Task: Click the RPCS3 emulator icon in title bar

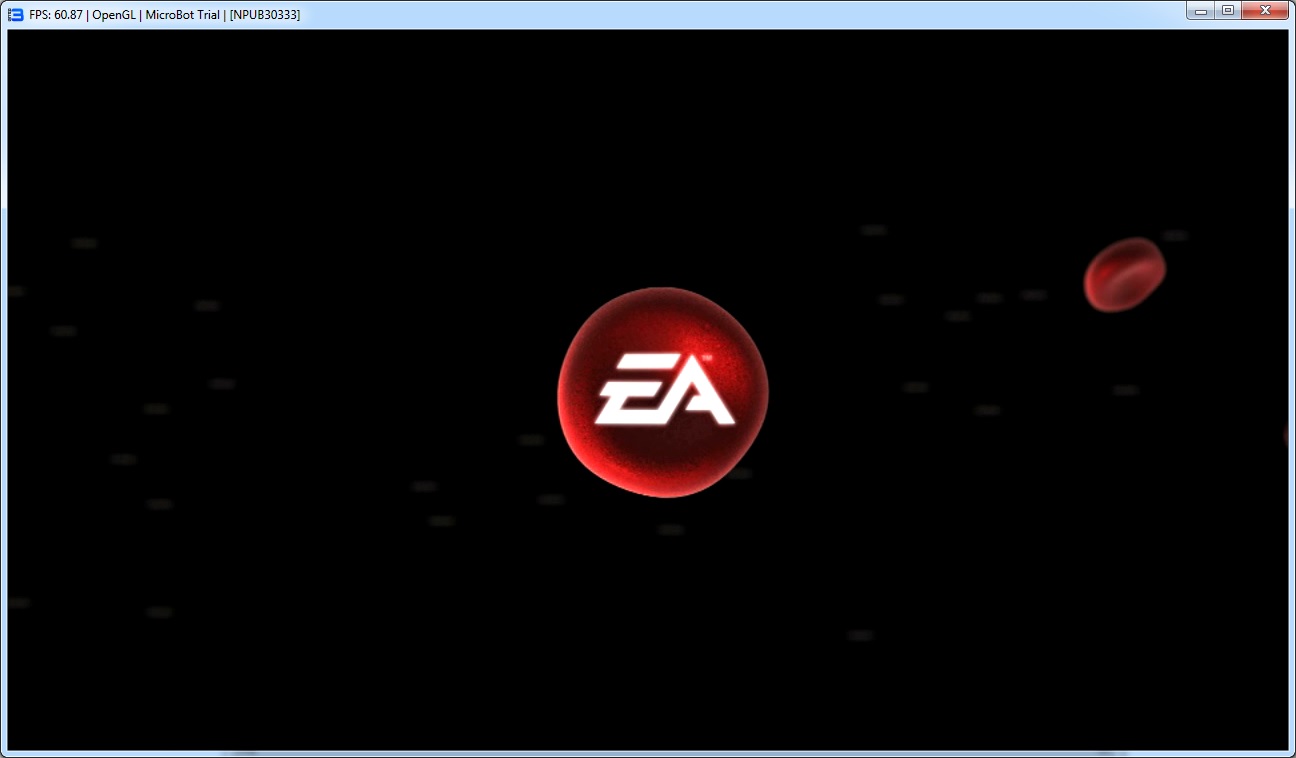Action: 16,14
